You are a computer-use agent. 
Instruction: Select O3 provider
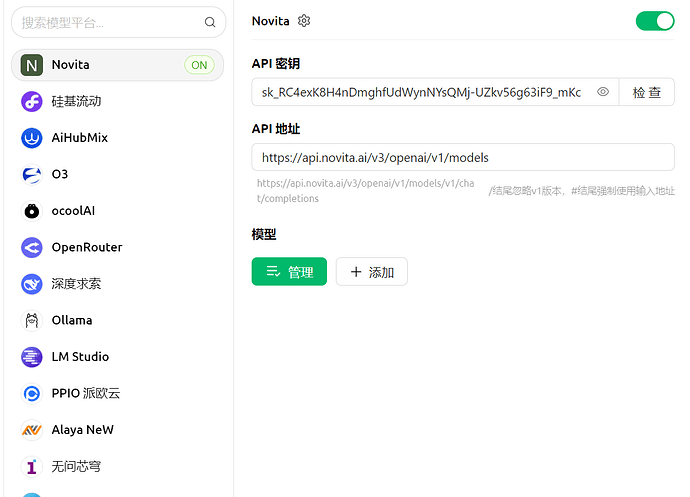coord(117,175)
